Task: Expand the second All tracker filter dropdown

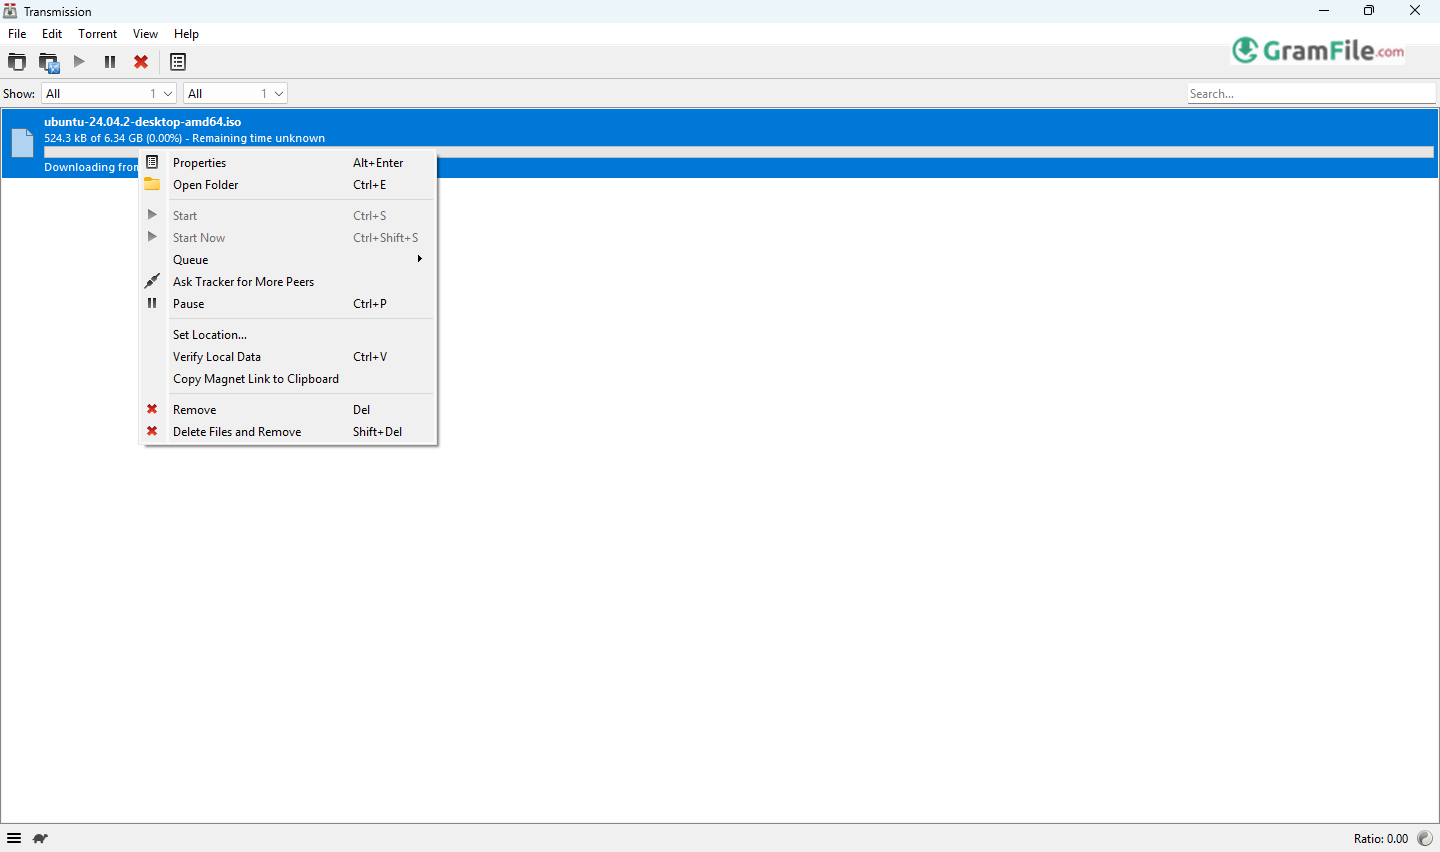Action: [x=236, y=93]
